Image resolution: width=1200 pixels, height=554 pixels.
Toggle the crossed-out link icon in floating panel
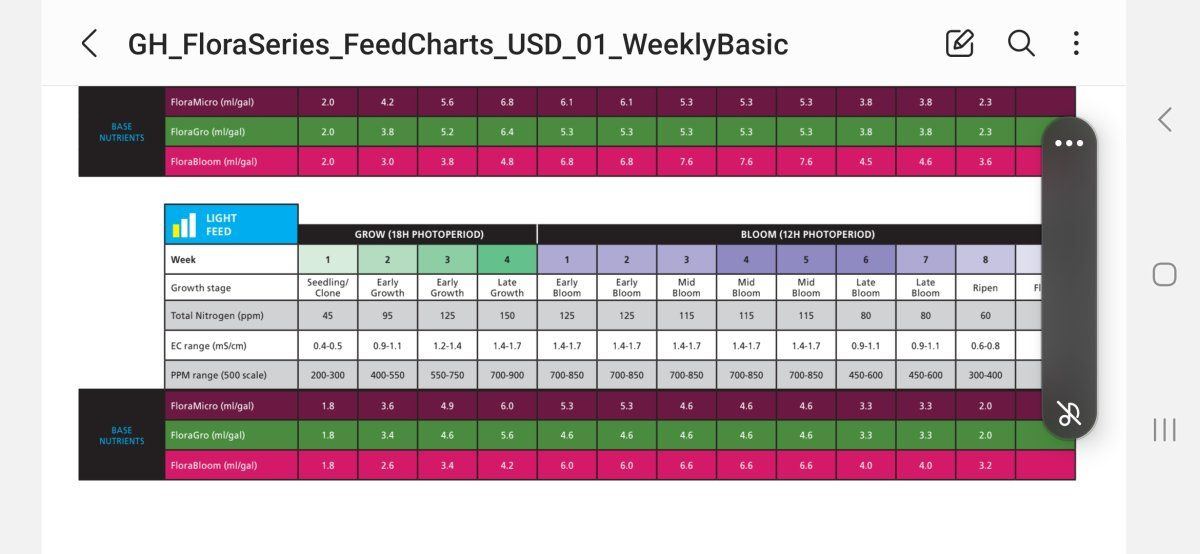pos(1069,413)
